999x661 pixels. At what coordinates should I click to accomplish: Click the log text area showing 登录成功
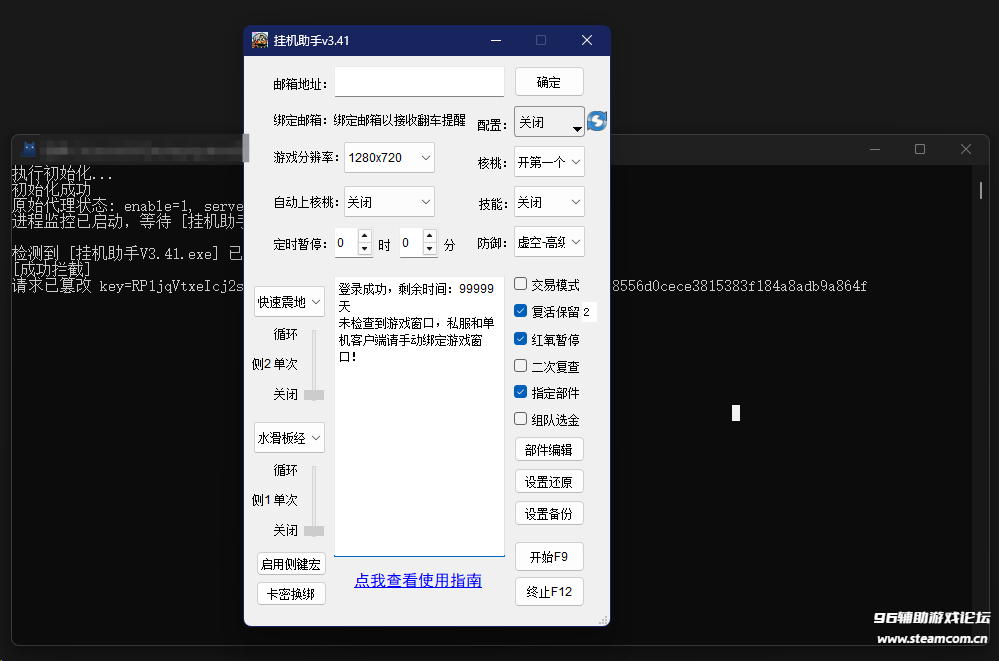[419, 416]
